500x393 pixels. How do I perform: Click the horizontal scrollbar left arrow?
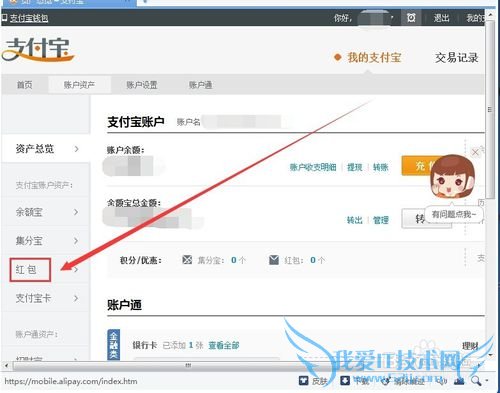[x=6, y=366]
